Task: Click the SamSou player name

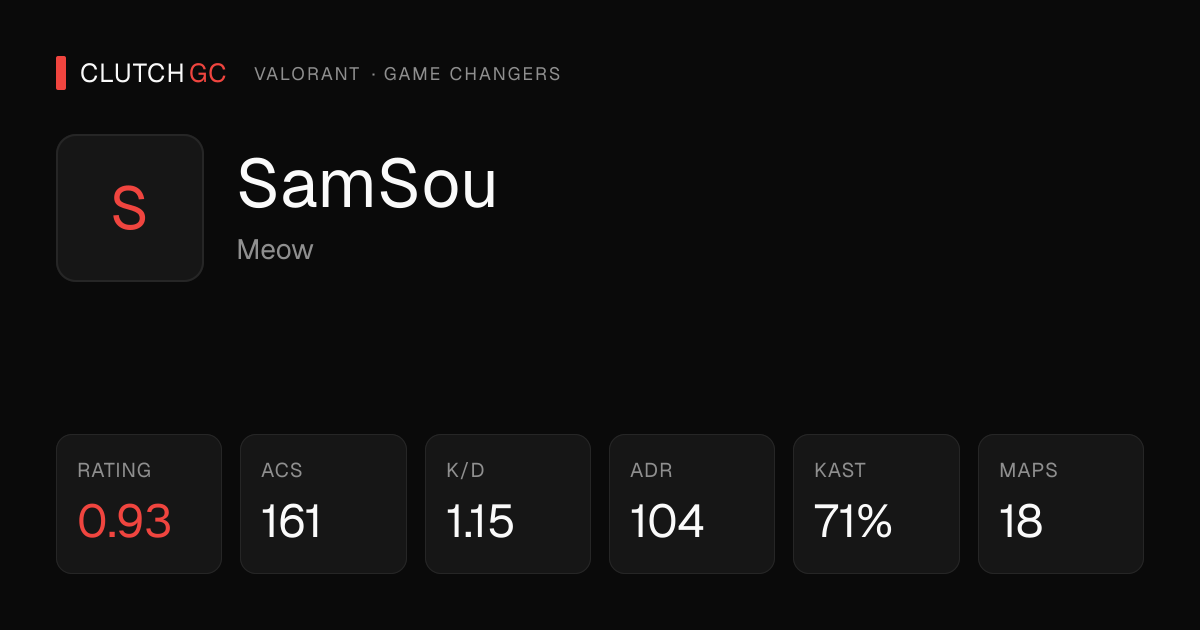Action: pos(367,184)
